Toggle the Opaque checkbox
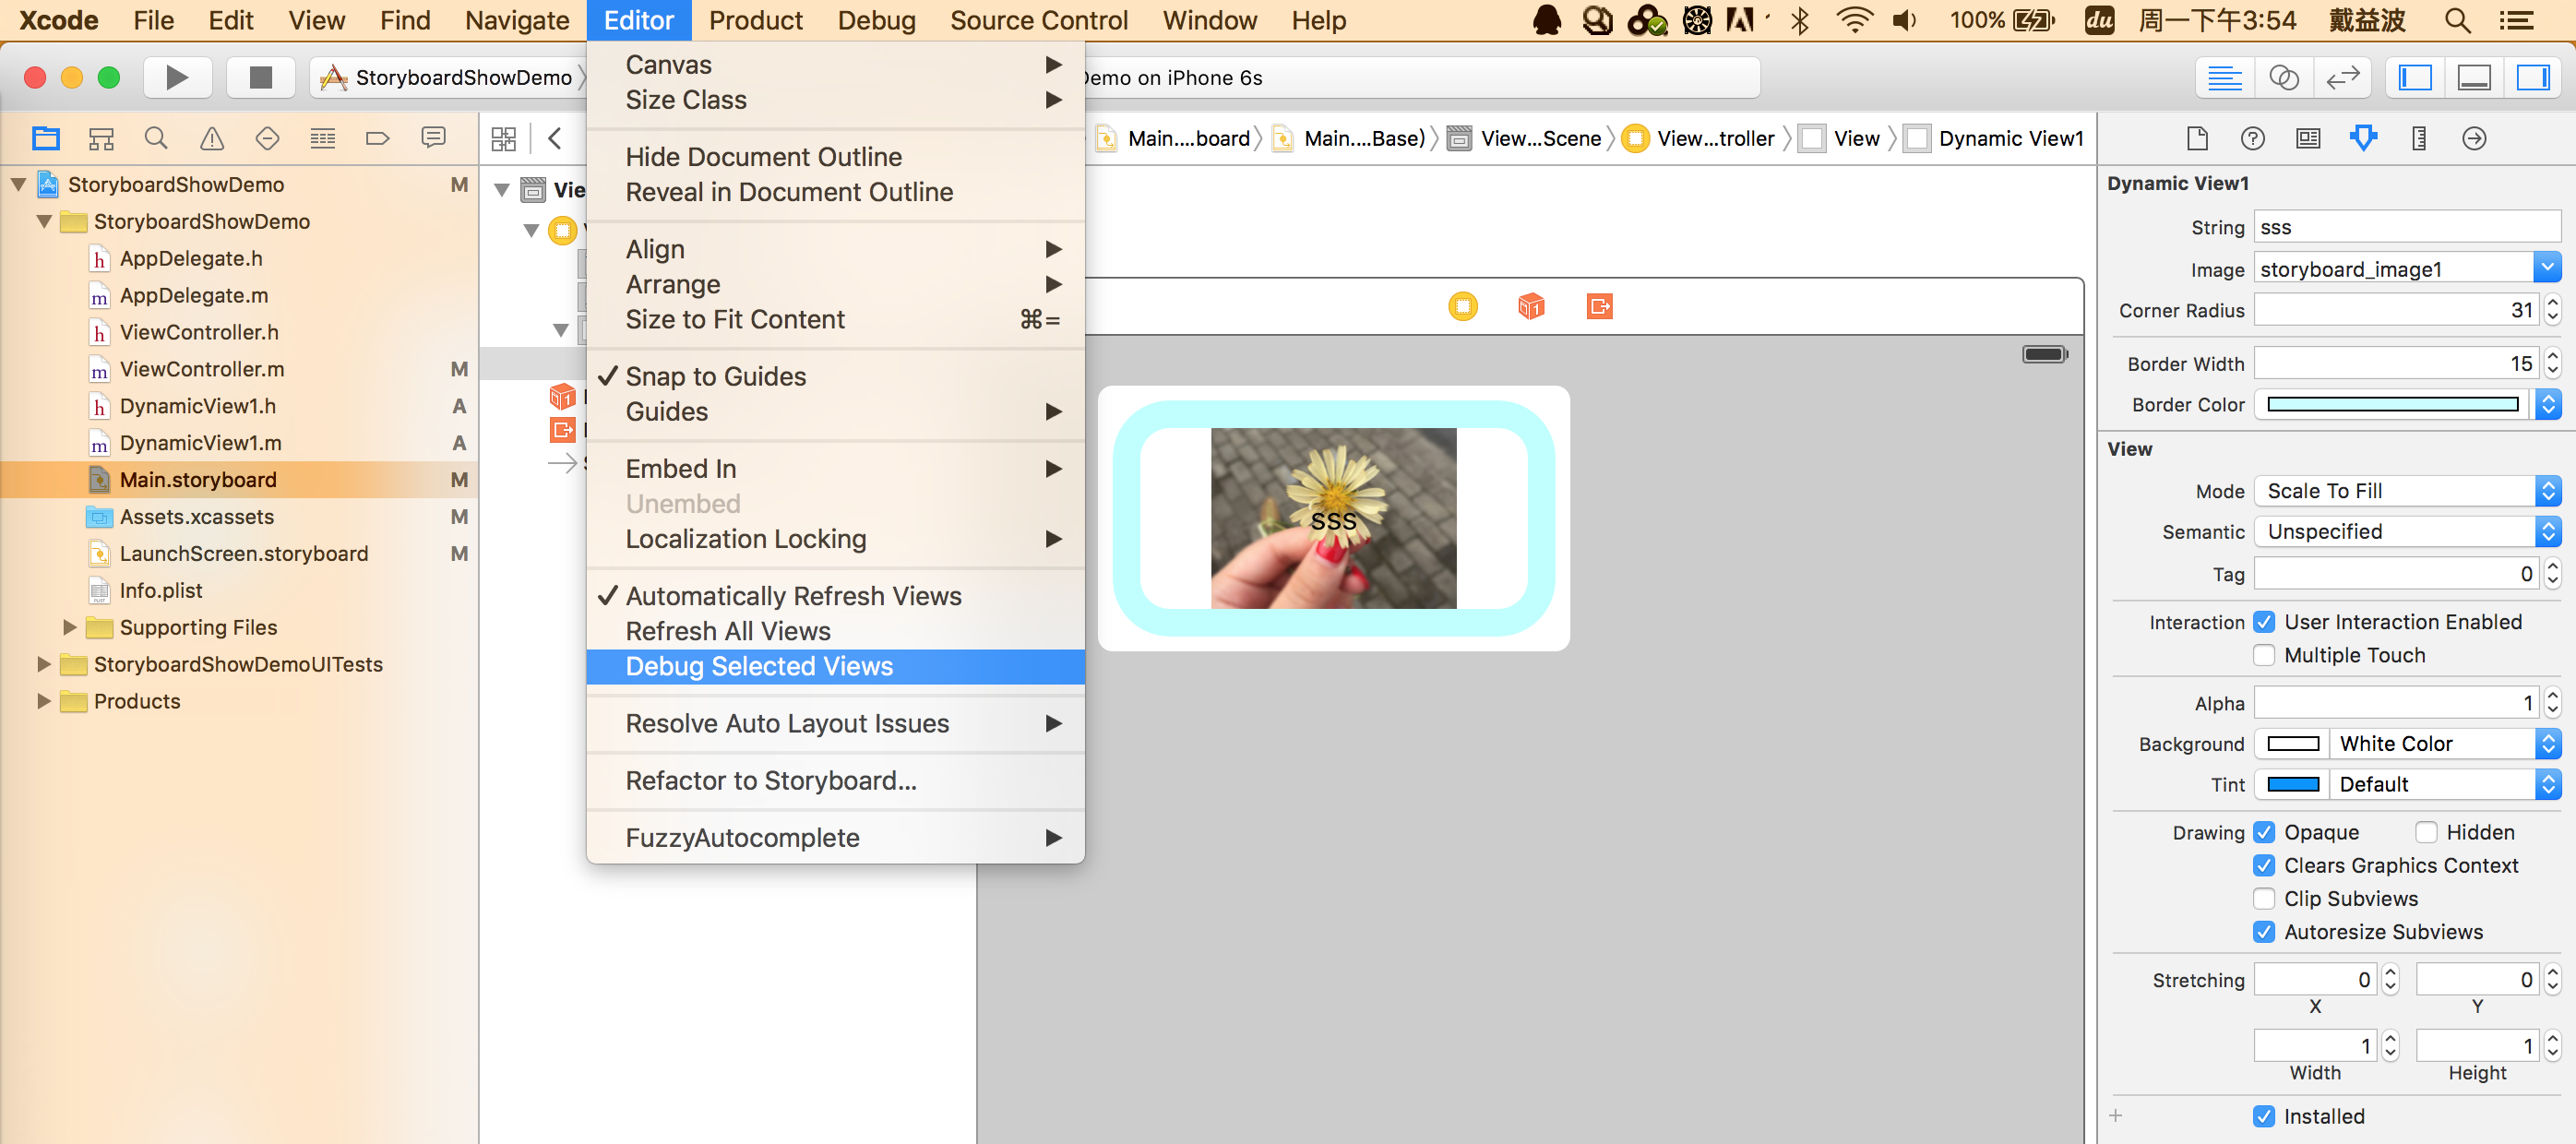This screenshot has width=2576, height=1144. [2264, 832]
